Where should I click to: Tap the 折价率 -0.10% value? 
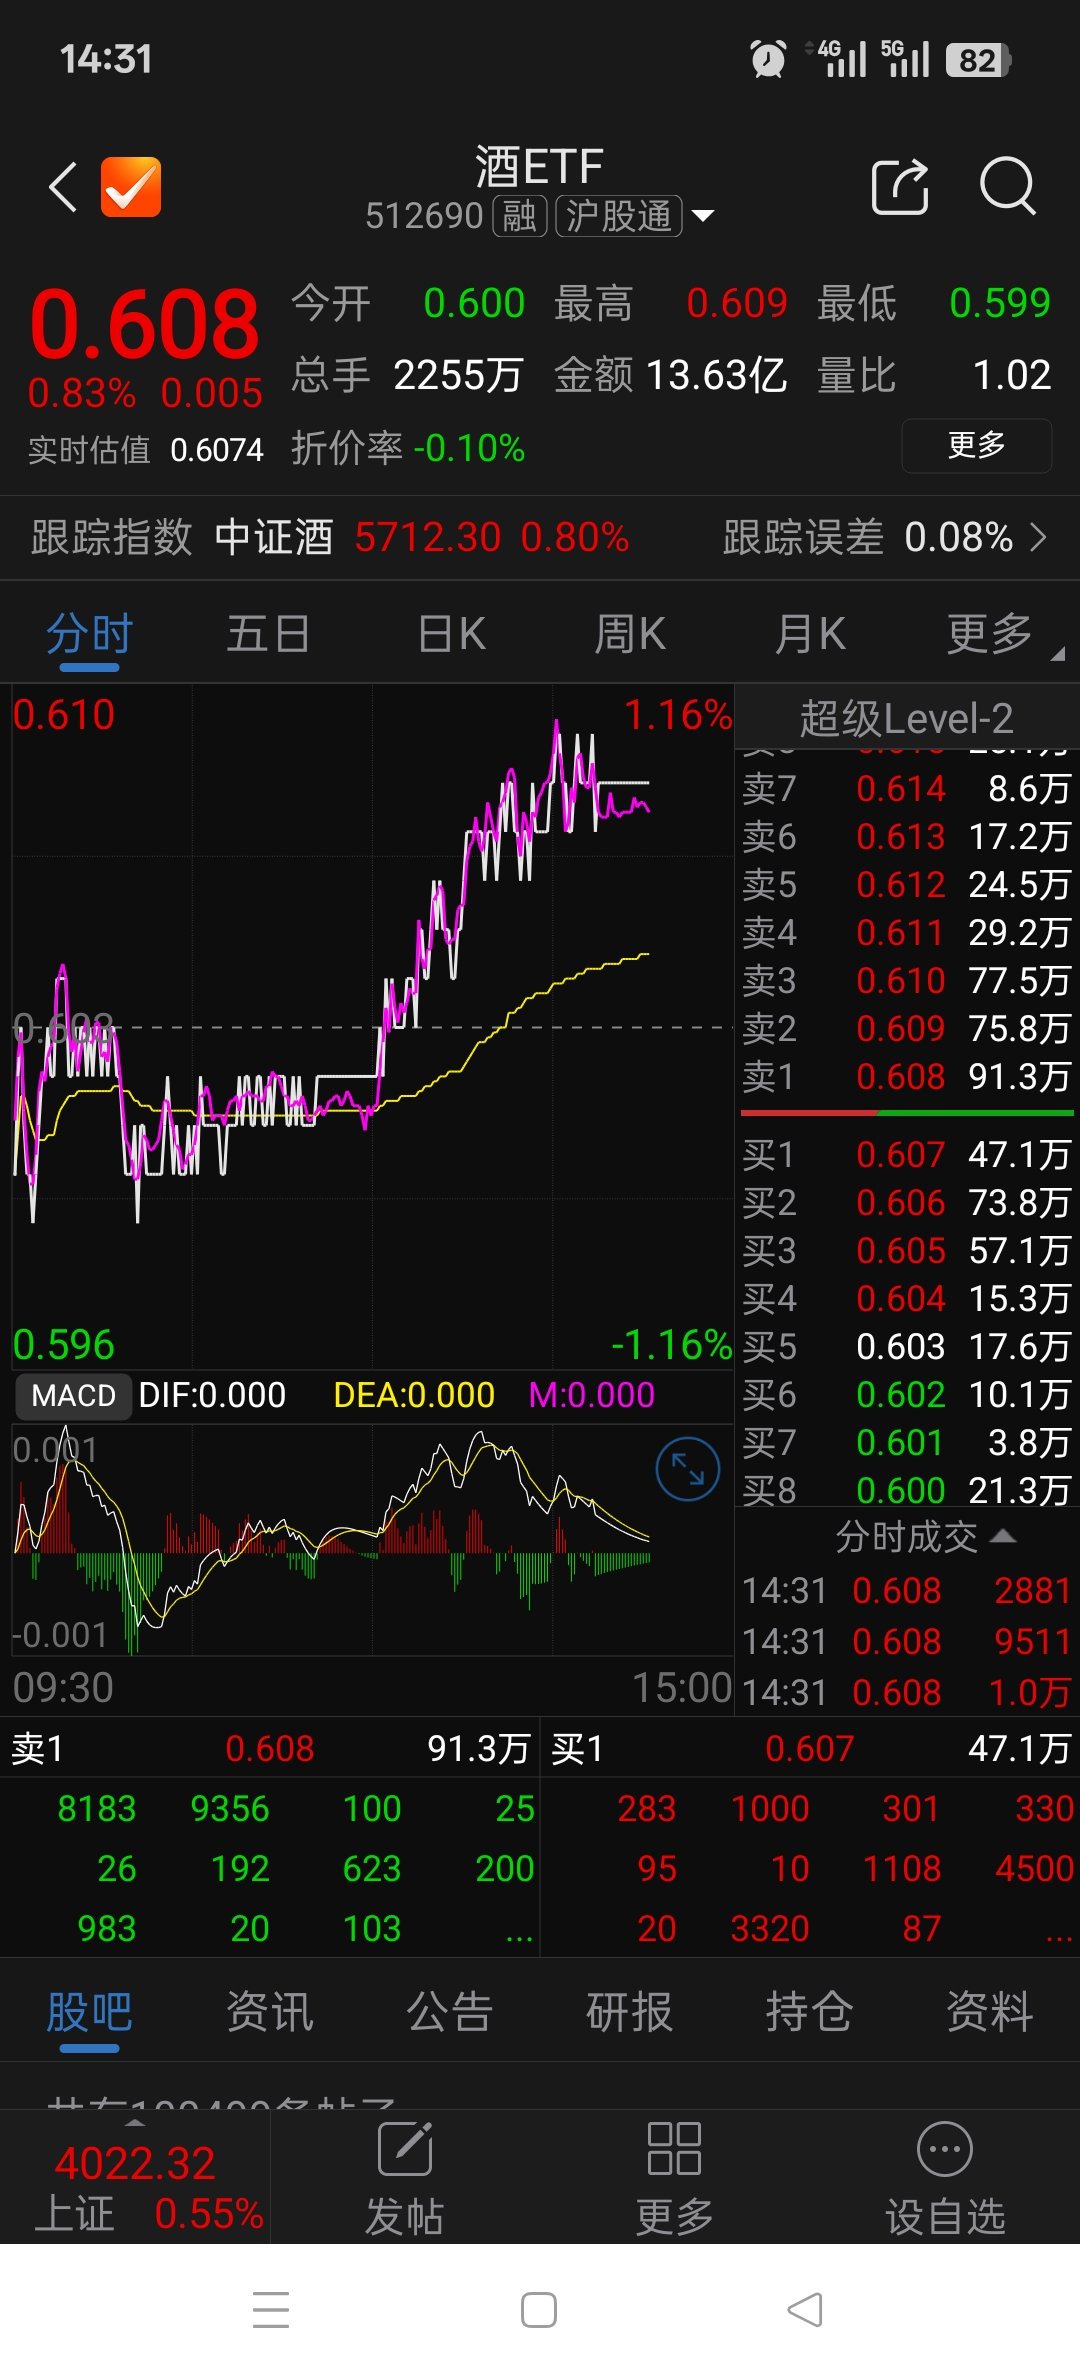469,448
